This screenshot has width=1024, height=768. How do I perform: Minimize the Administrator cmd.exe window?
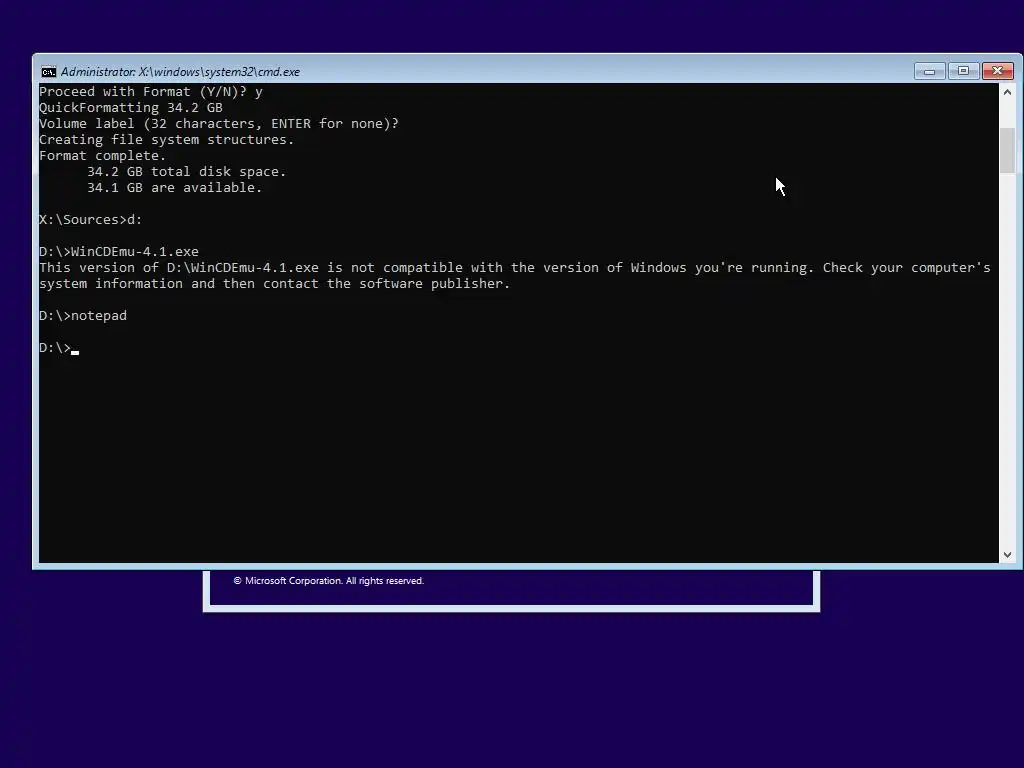pyautogui.click(x=929, y=71)
